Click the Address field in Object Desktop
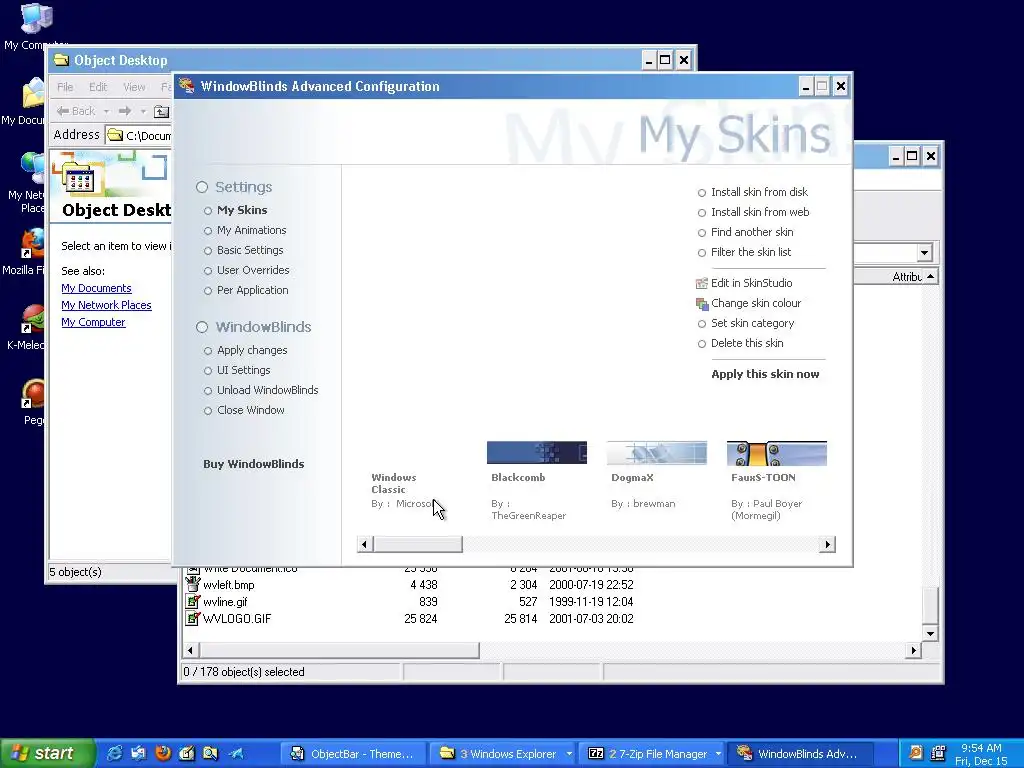Screen dimensions: 1024x768 (x=138, y=135)
